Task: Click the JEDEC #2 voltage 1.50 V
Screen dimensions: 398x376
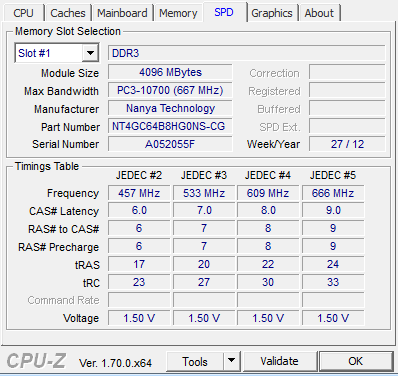Action: (x=139, y=318)
